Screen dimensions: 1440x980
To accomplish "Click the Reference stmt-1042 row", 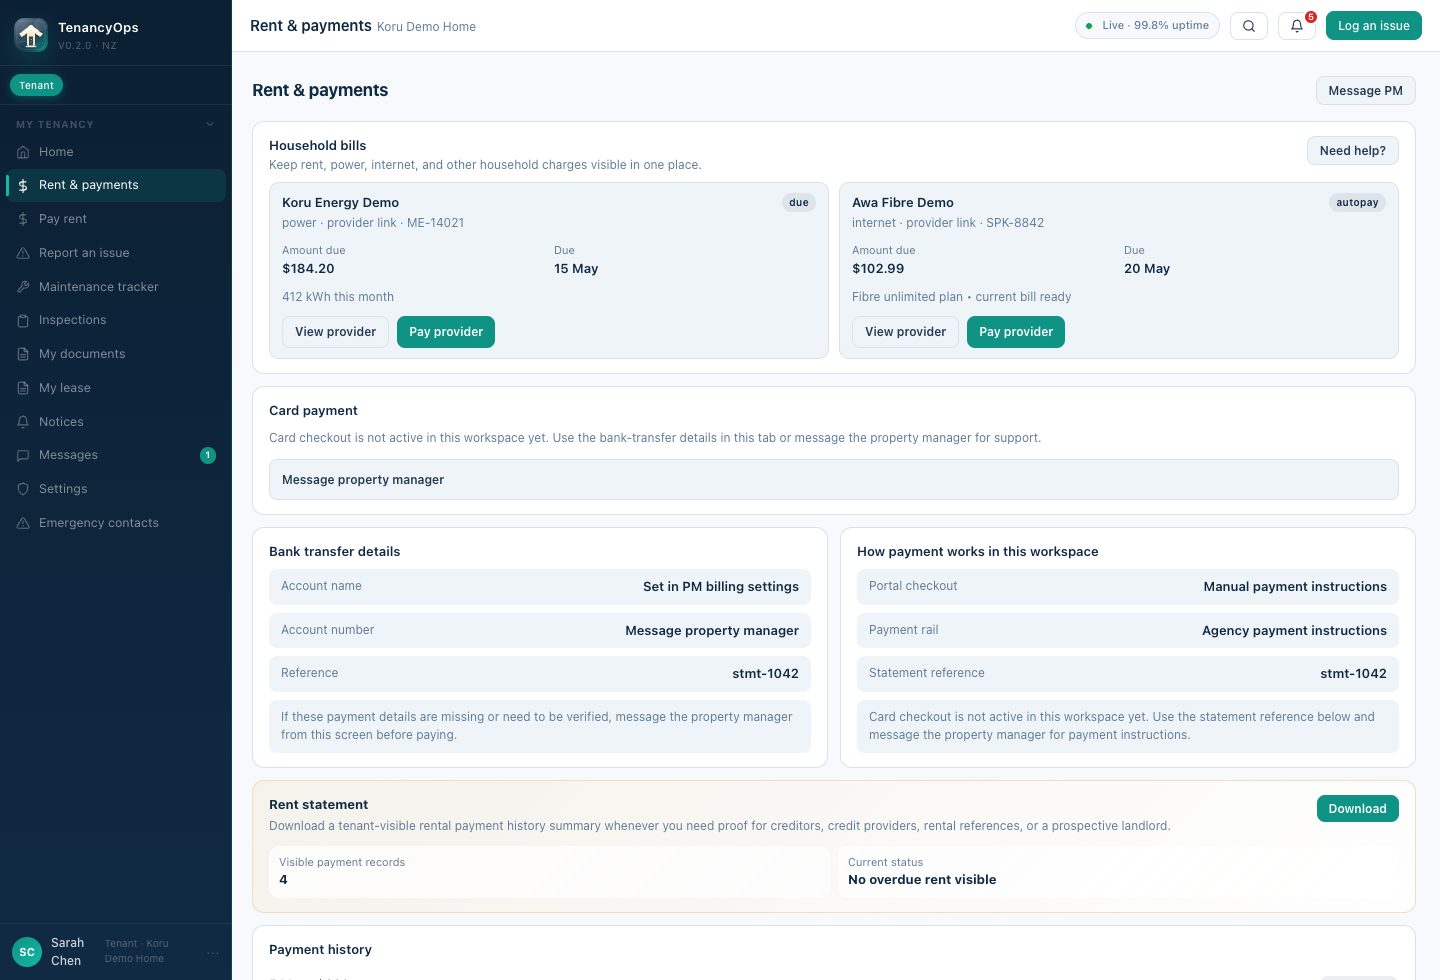I will (540, 674).
